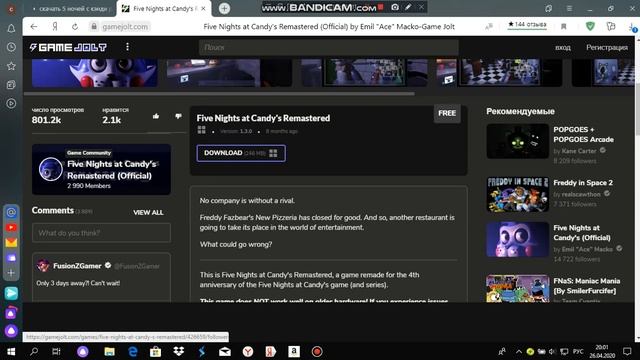Open the checkered floor screenshot thumbnail
The width and height of the screenshot is (640, 360).
499,73
